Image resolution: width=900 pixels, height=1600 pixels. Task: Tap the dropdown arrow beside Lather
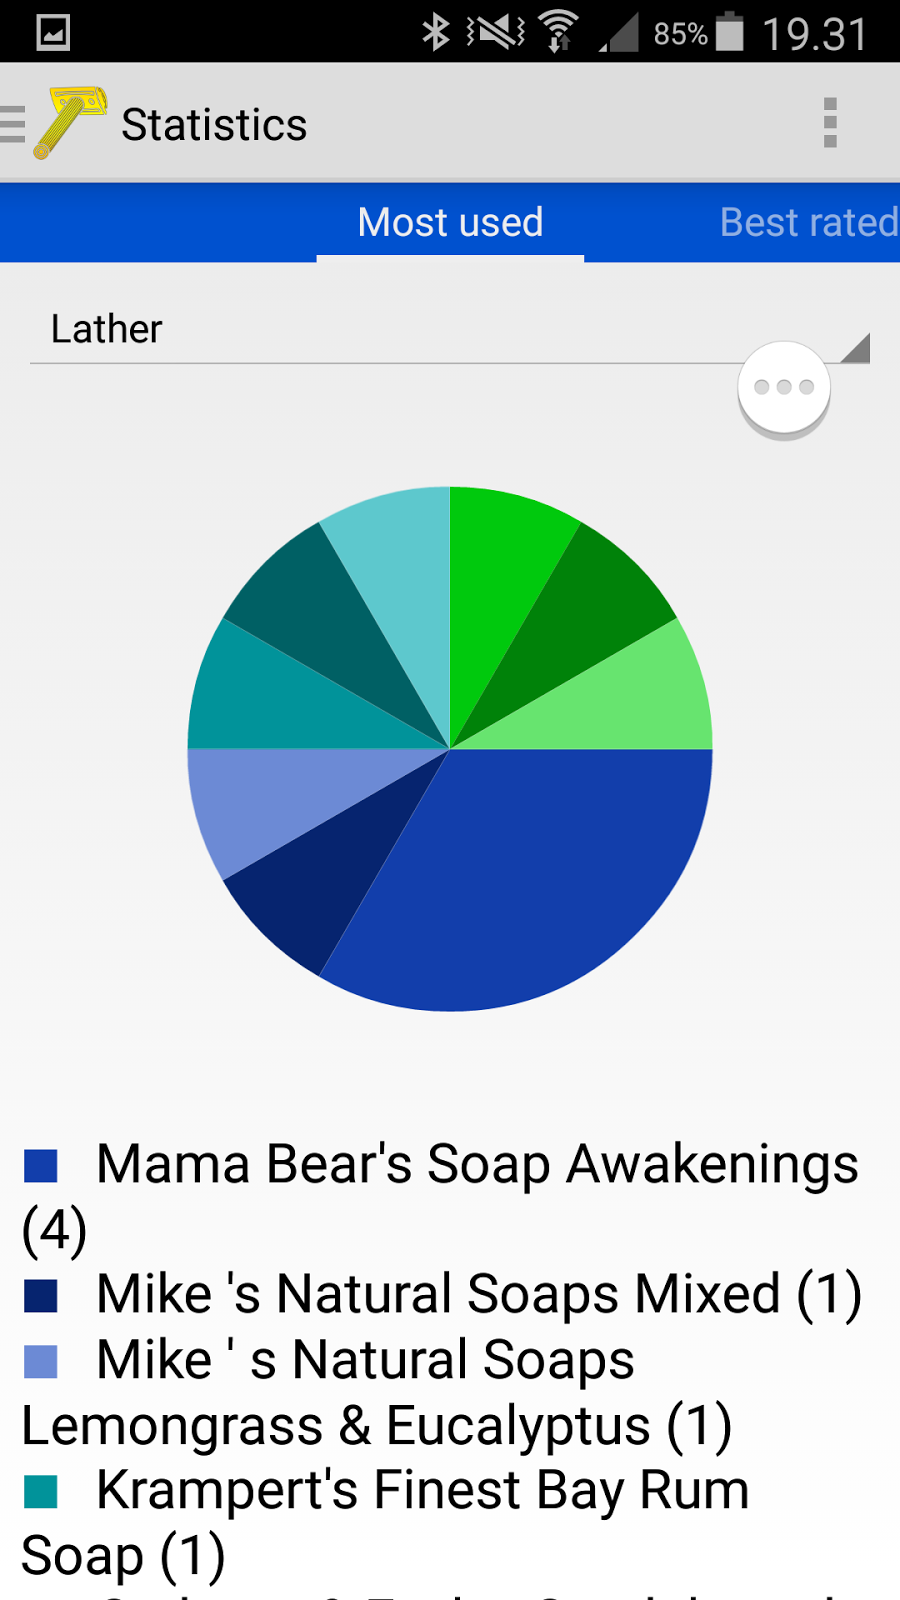coord(855,347)
